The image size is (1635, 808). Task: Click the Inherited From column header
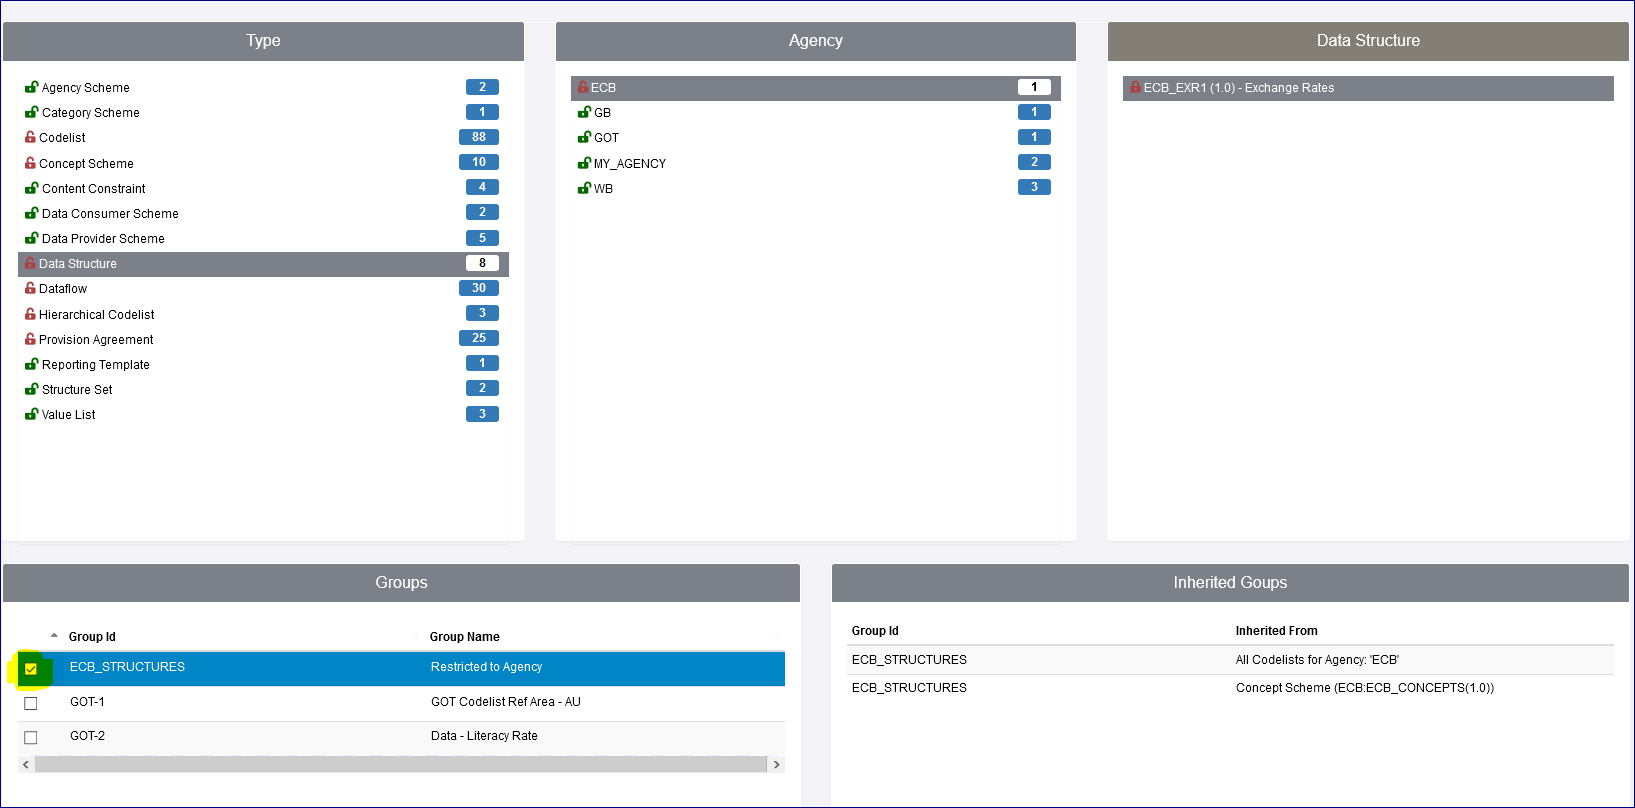(1276, 631)
